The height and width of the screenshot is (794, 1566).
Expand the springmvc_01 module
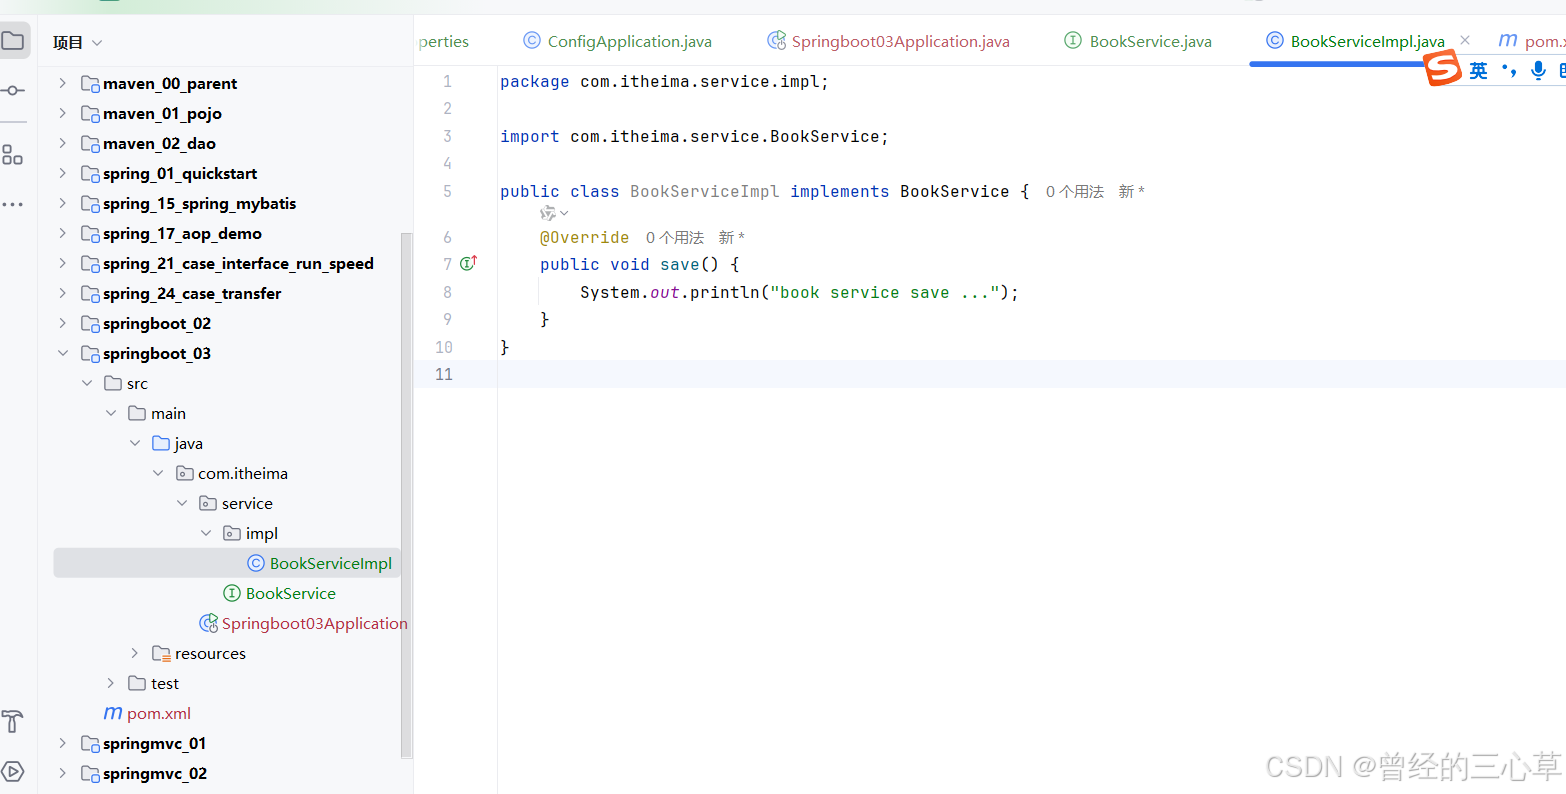click(x=63, y=743)
